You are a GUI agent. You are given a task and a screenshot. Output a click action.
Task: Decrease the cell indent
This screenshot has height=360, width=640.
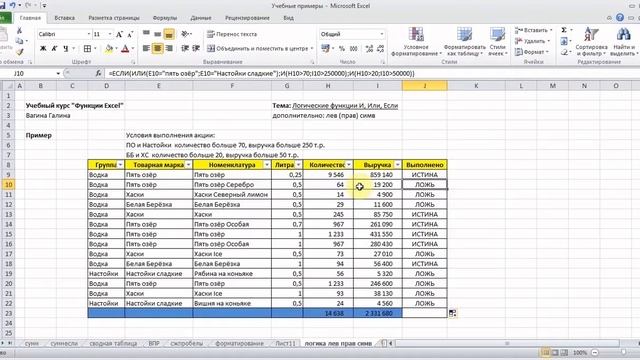(185, 49)
